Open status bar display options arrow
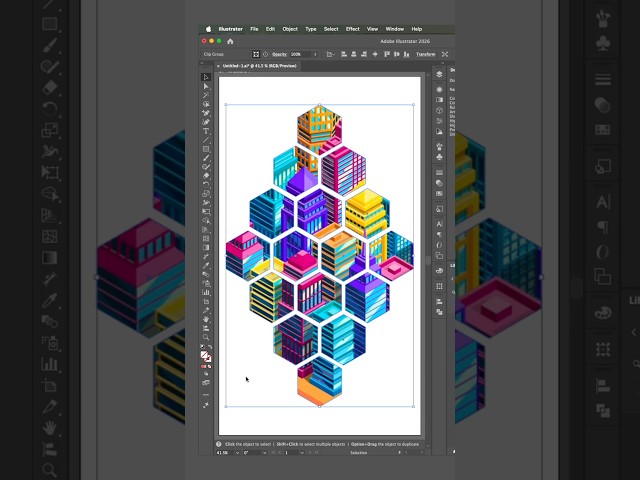640x480 pixels. pos(399,453)
